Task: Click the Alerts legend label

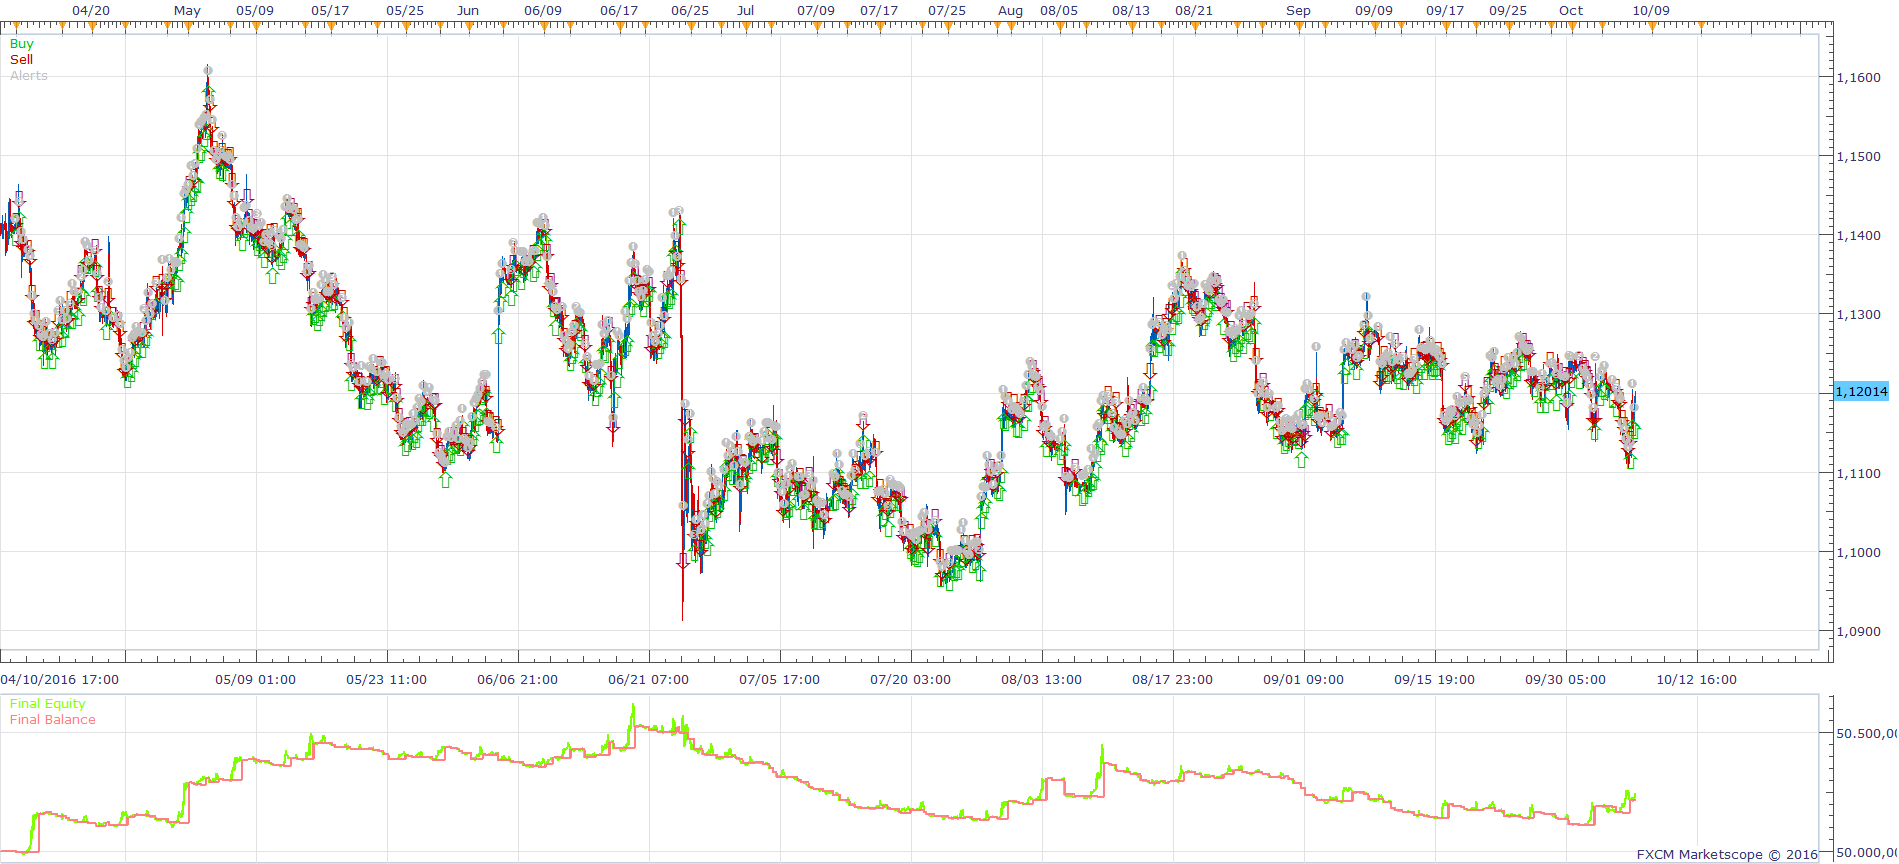Action: tap(29, 76)
